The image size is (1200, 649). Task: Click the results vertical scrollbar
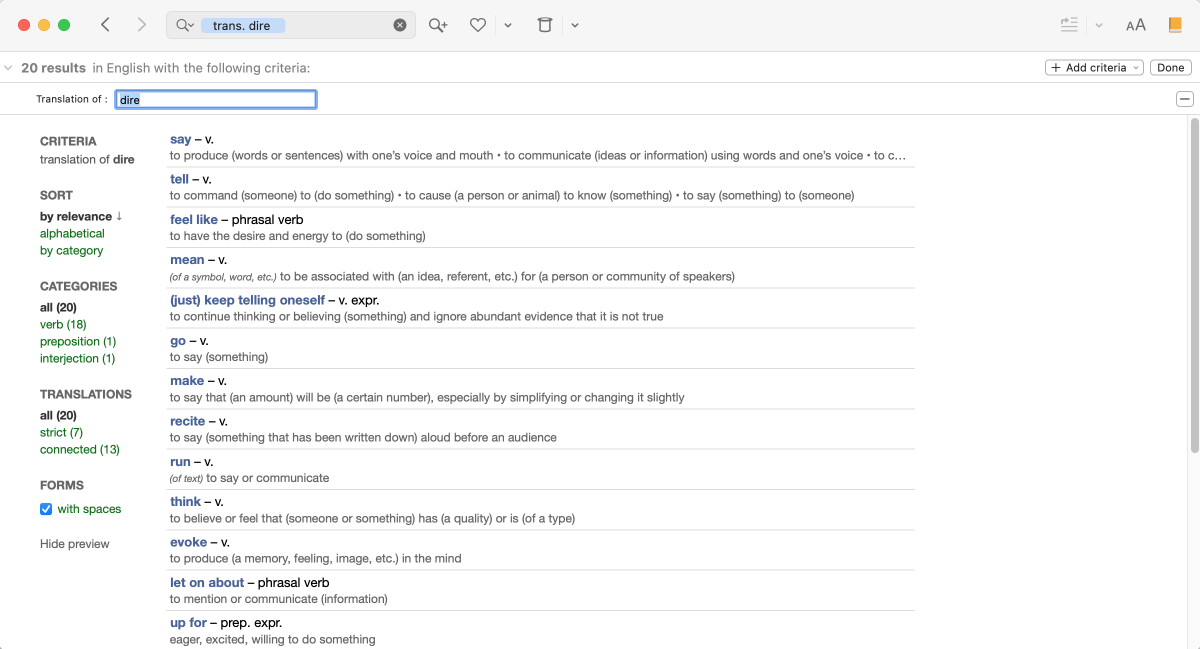(1193, 285)
